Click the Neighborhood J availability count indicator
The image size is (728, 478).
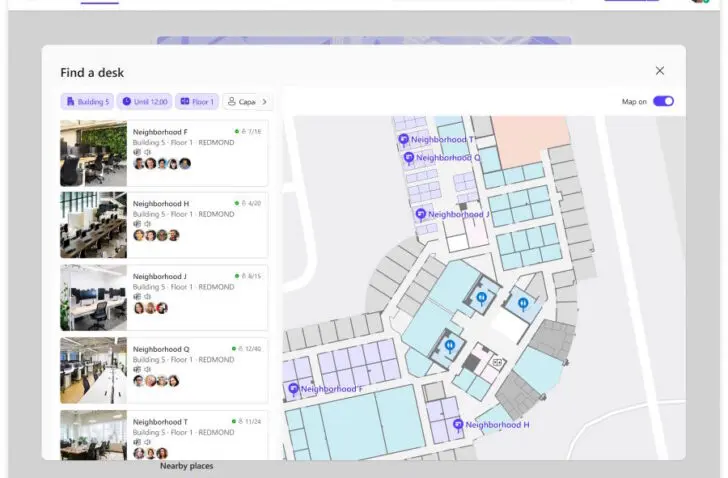[x=248, y=276]
